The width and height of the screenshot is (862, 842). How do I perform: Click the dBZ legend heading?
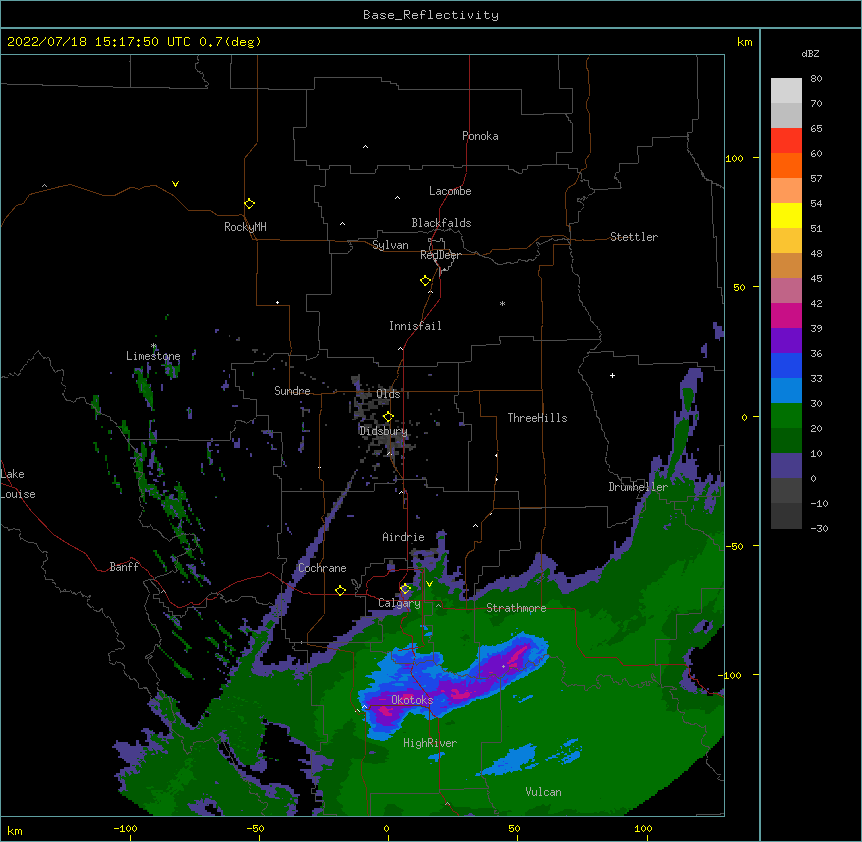(x=810, y=53)
